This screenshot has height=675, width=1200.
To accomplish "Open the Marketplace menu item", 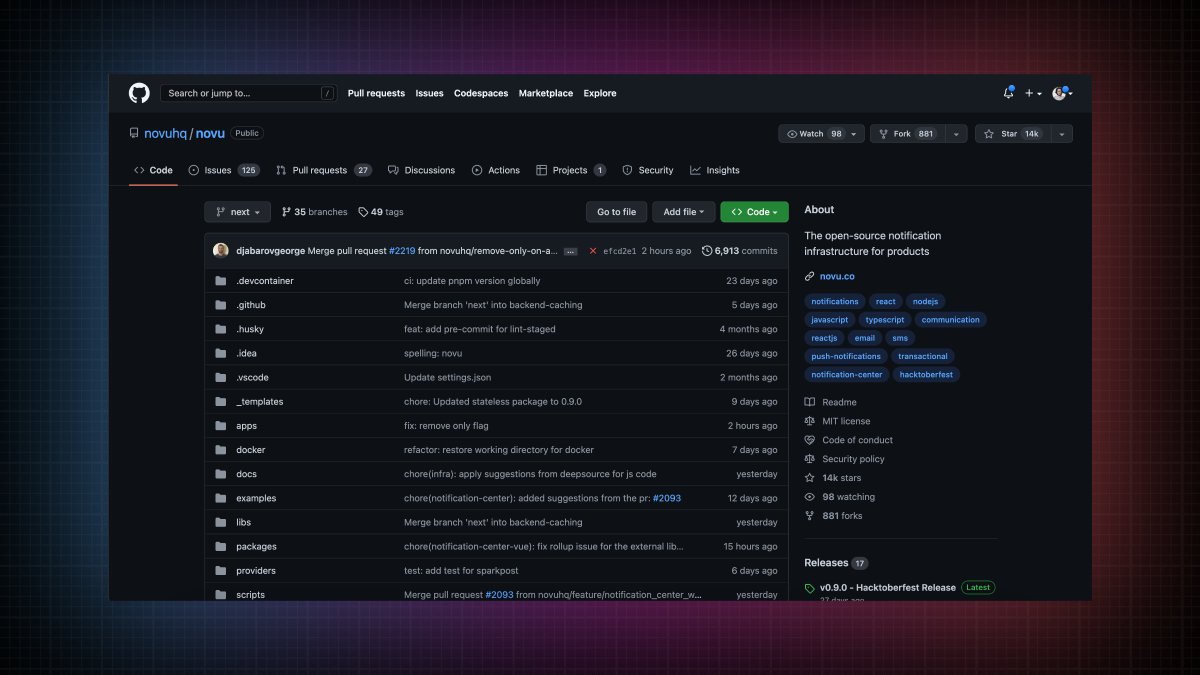I will click(545, 93).
